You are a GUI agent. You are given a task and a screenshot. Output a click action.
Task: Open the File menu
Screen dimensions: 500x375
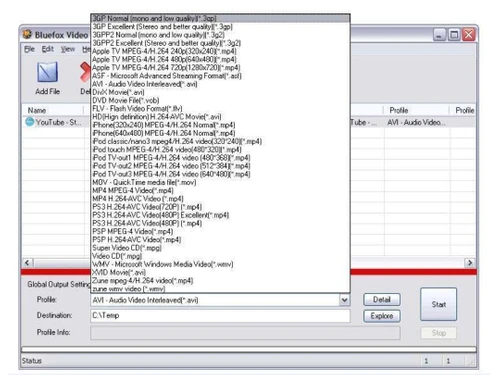tap(29, 49)
